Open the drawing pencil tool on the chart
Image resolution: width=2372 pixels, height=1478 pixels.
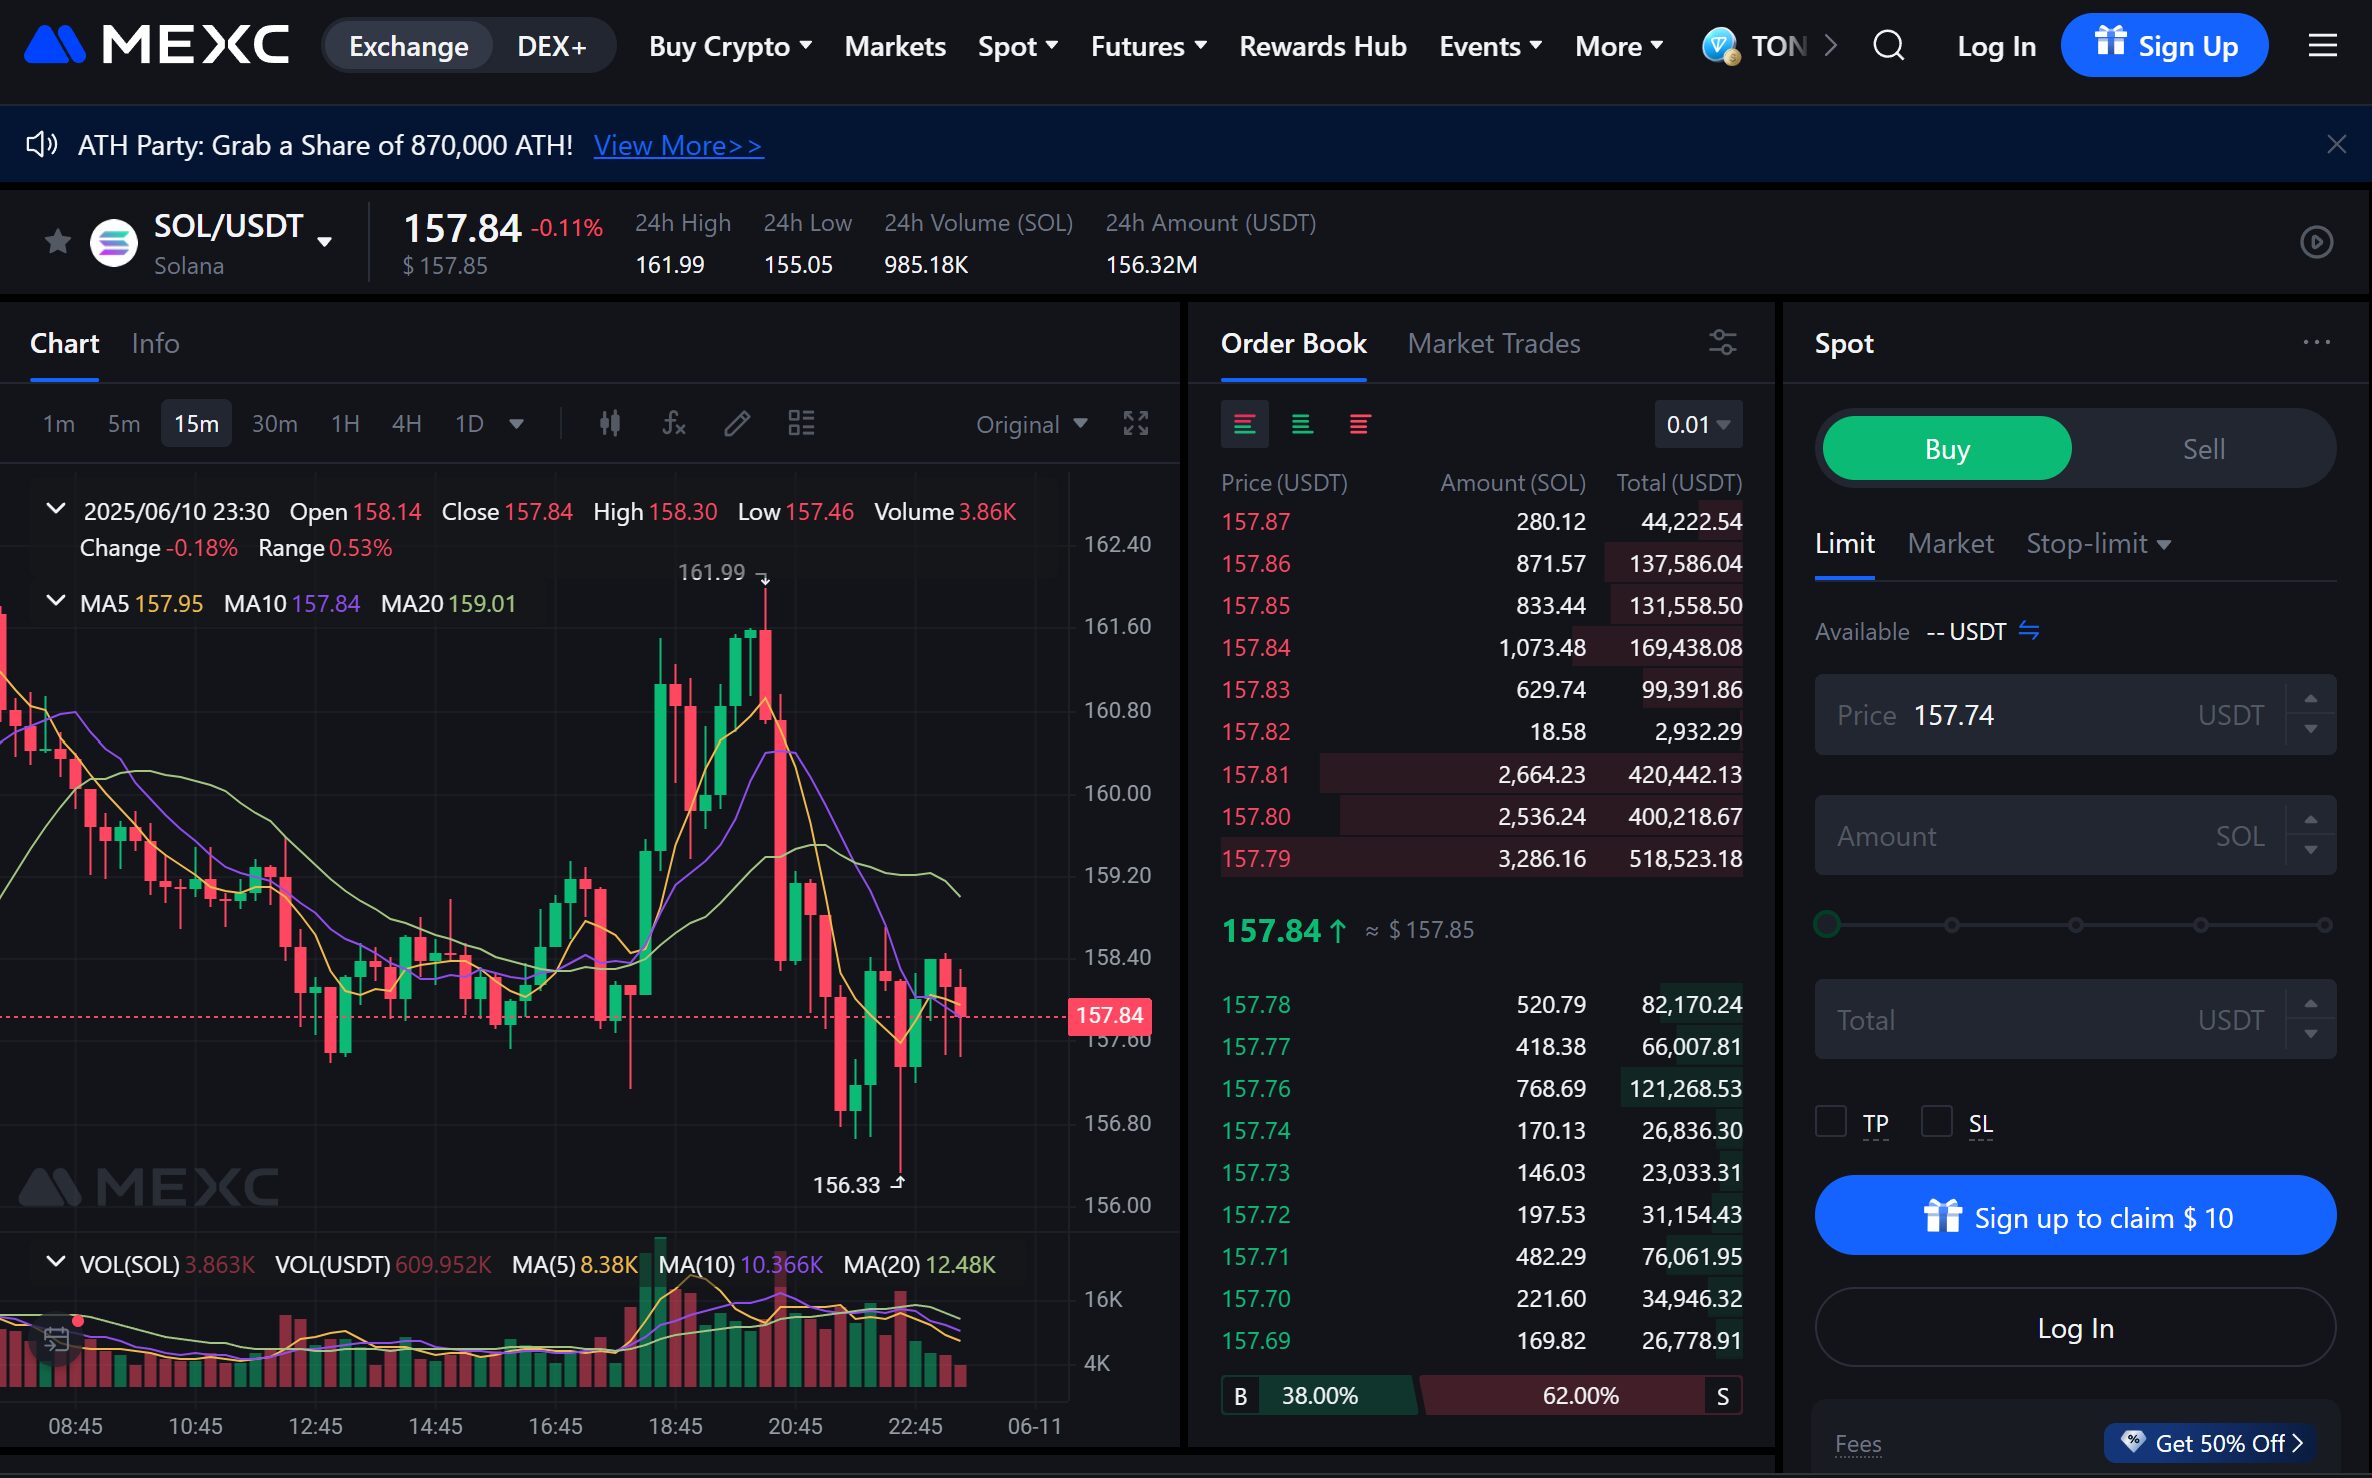click(x=737, y=423)
